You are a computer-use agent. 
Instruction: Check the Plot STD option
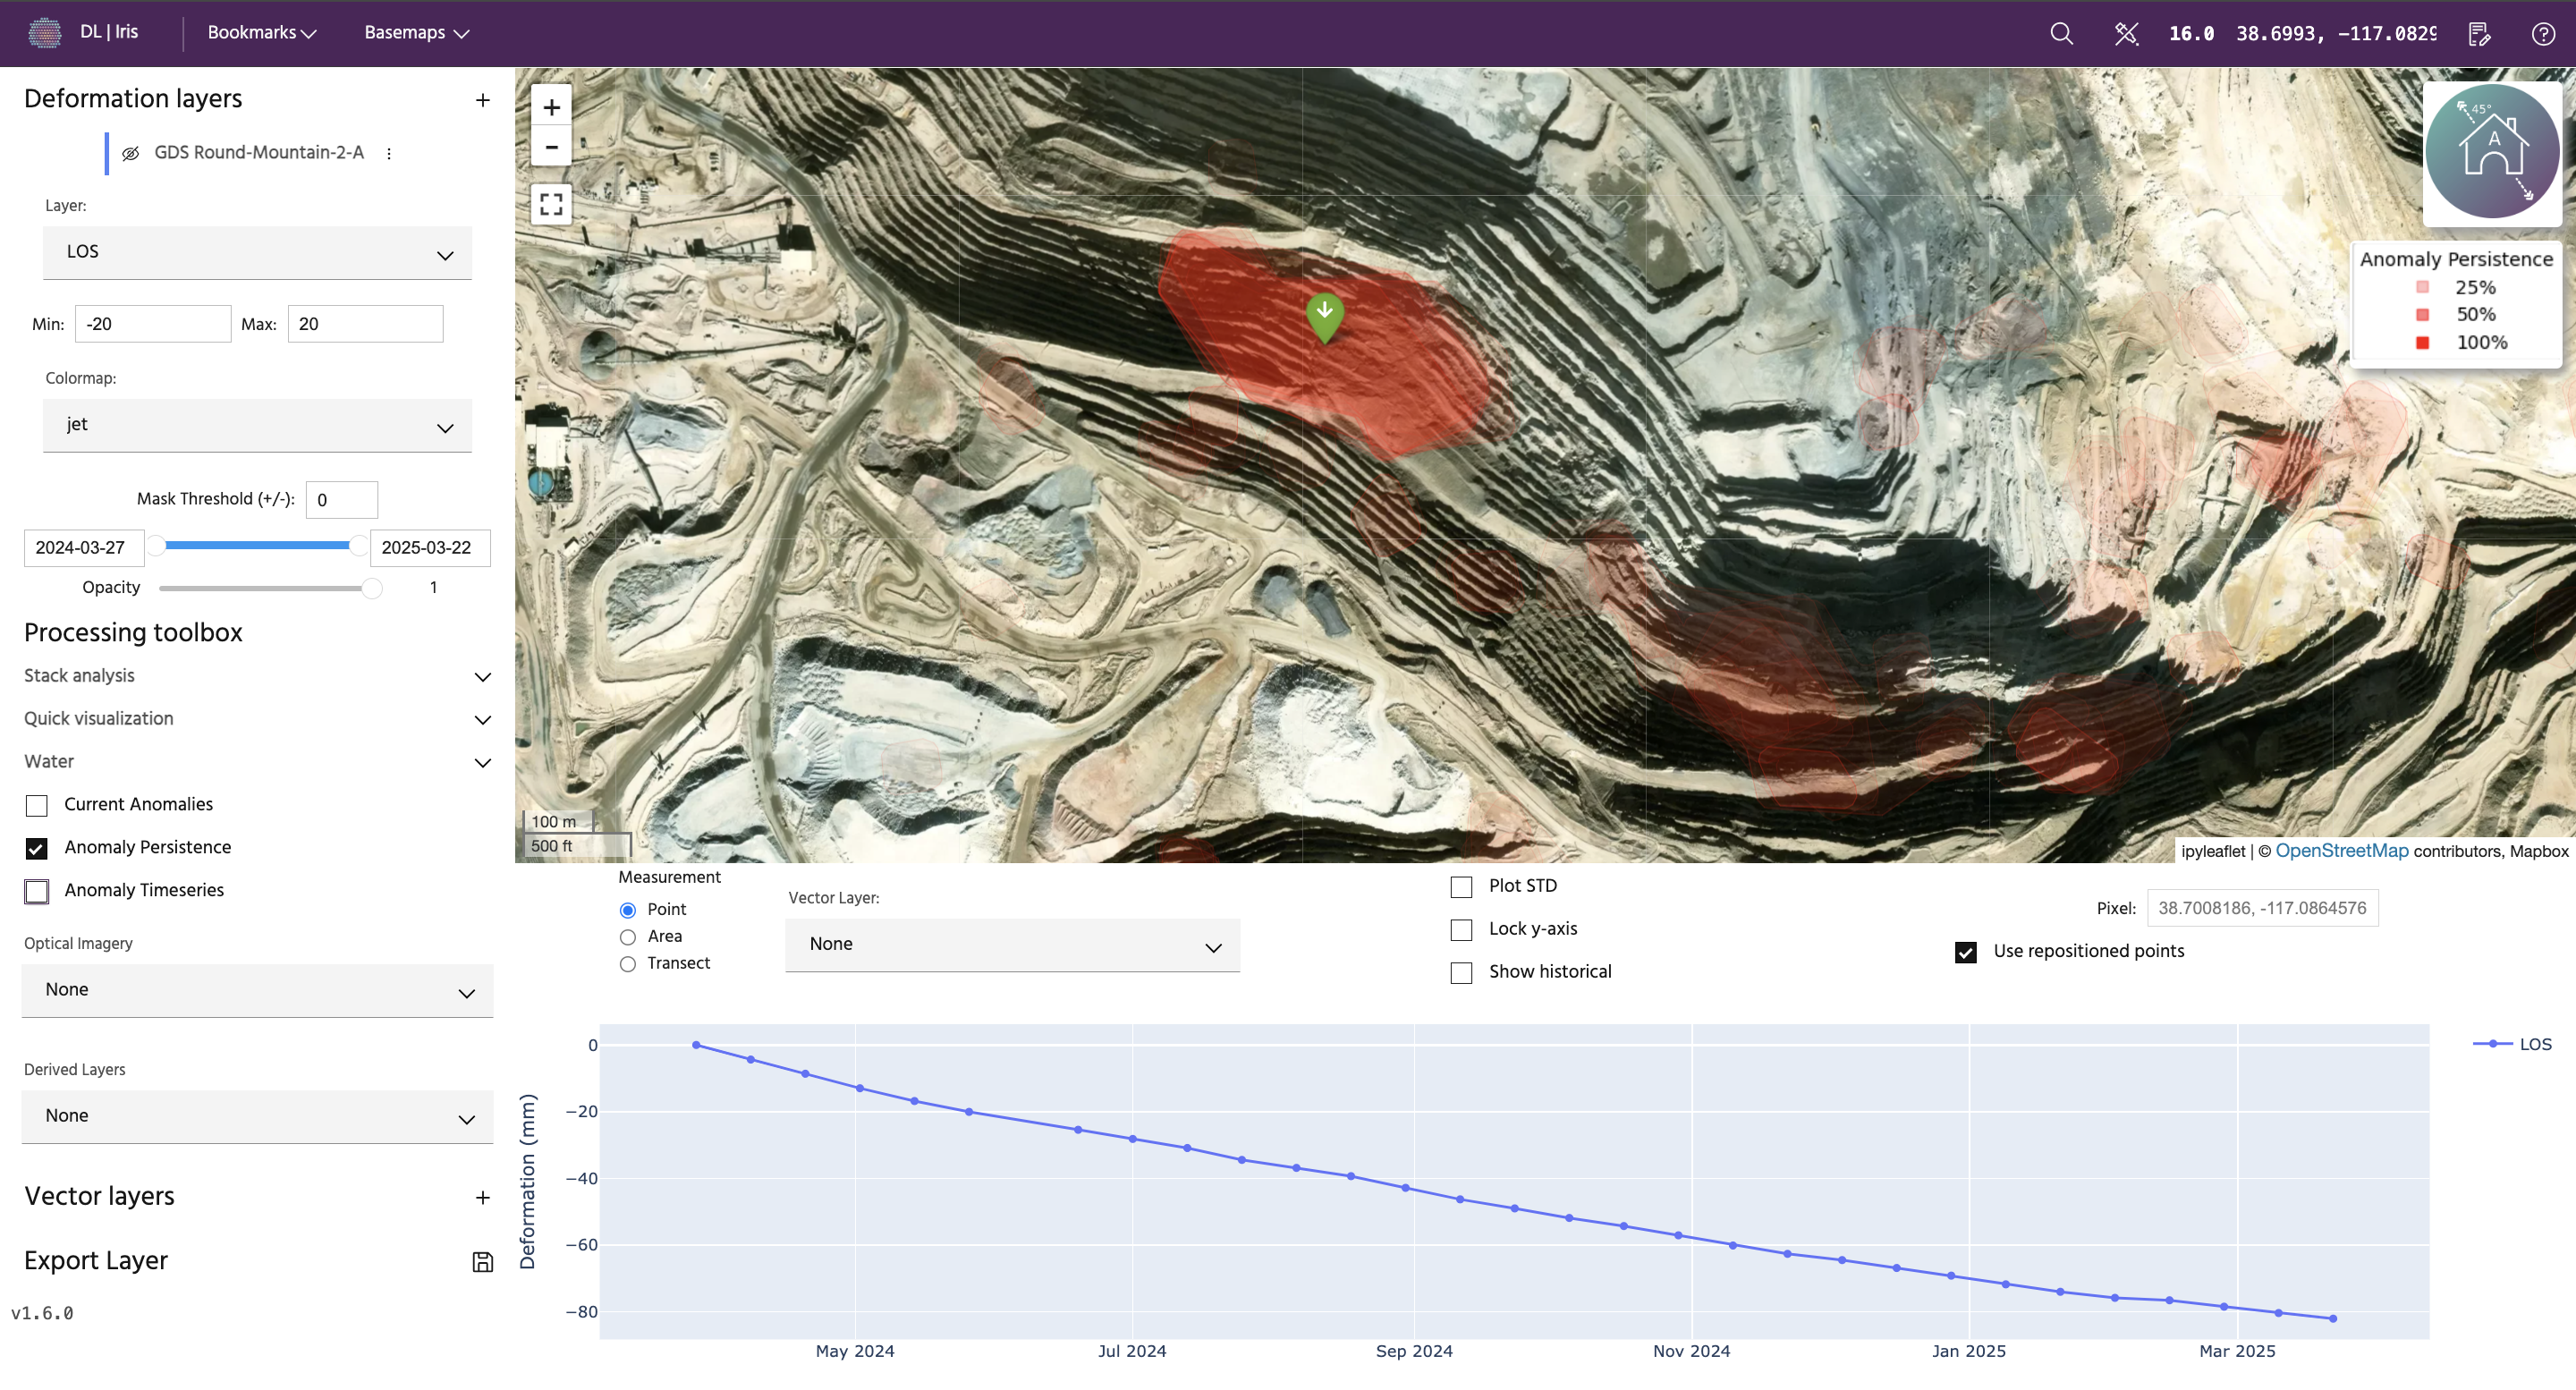pyautogui.click(x=1461, y=886)
